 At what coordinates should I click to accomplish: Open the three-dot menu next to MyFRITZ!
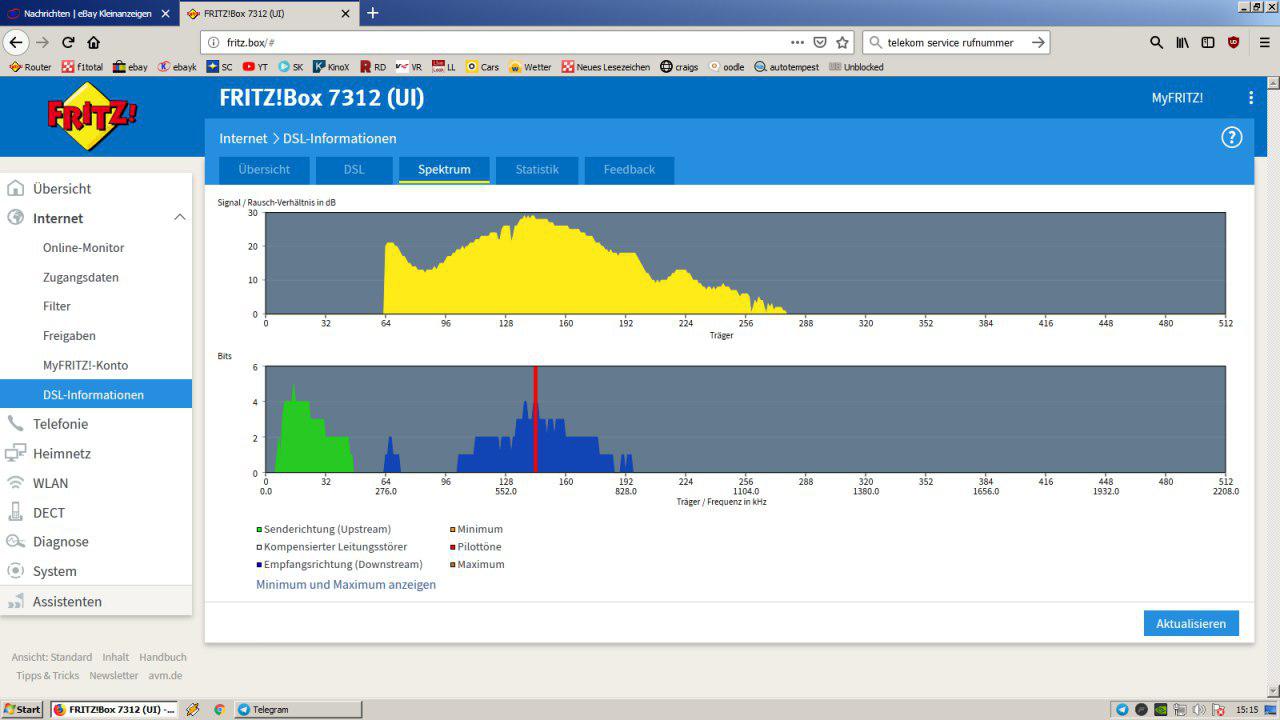[1250, 98]
